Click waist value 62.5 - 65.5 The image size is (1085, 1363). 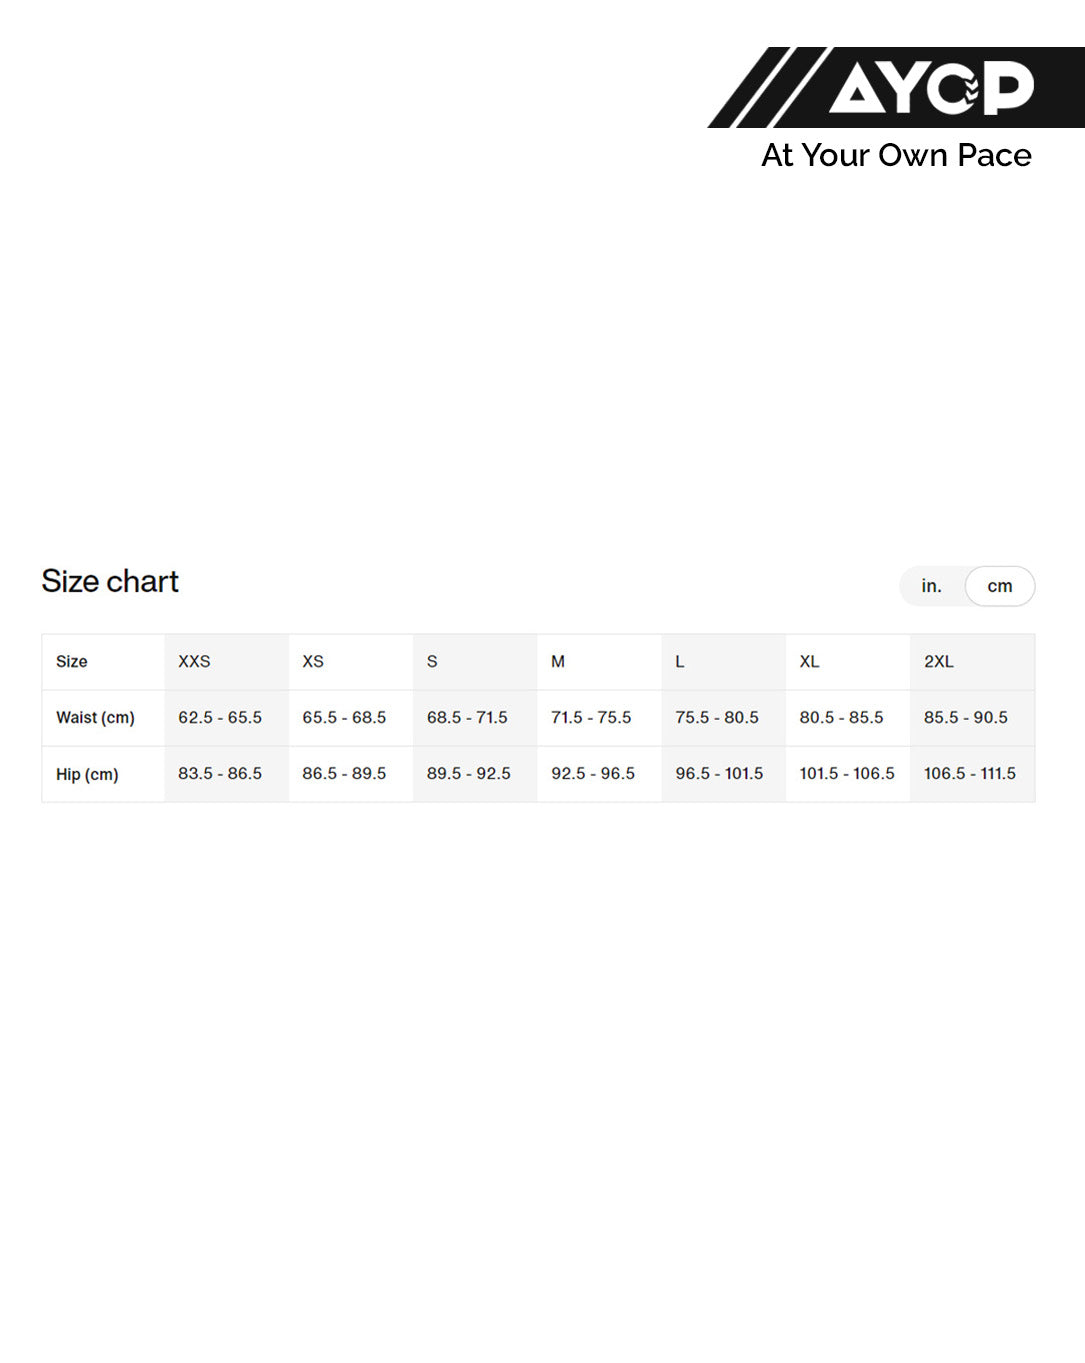(220, 718)
